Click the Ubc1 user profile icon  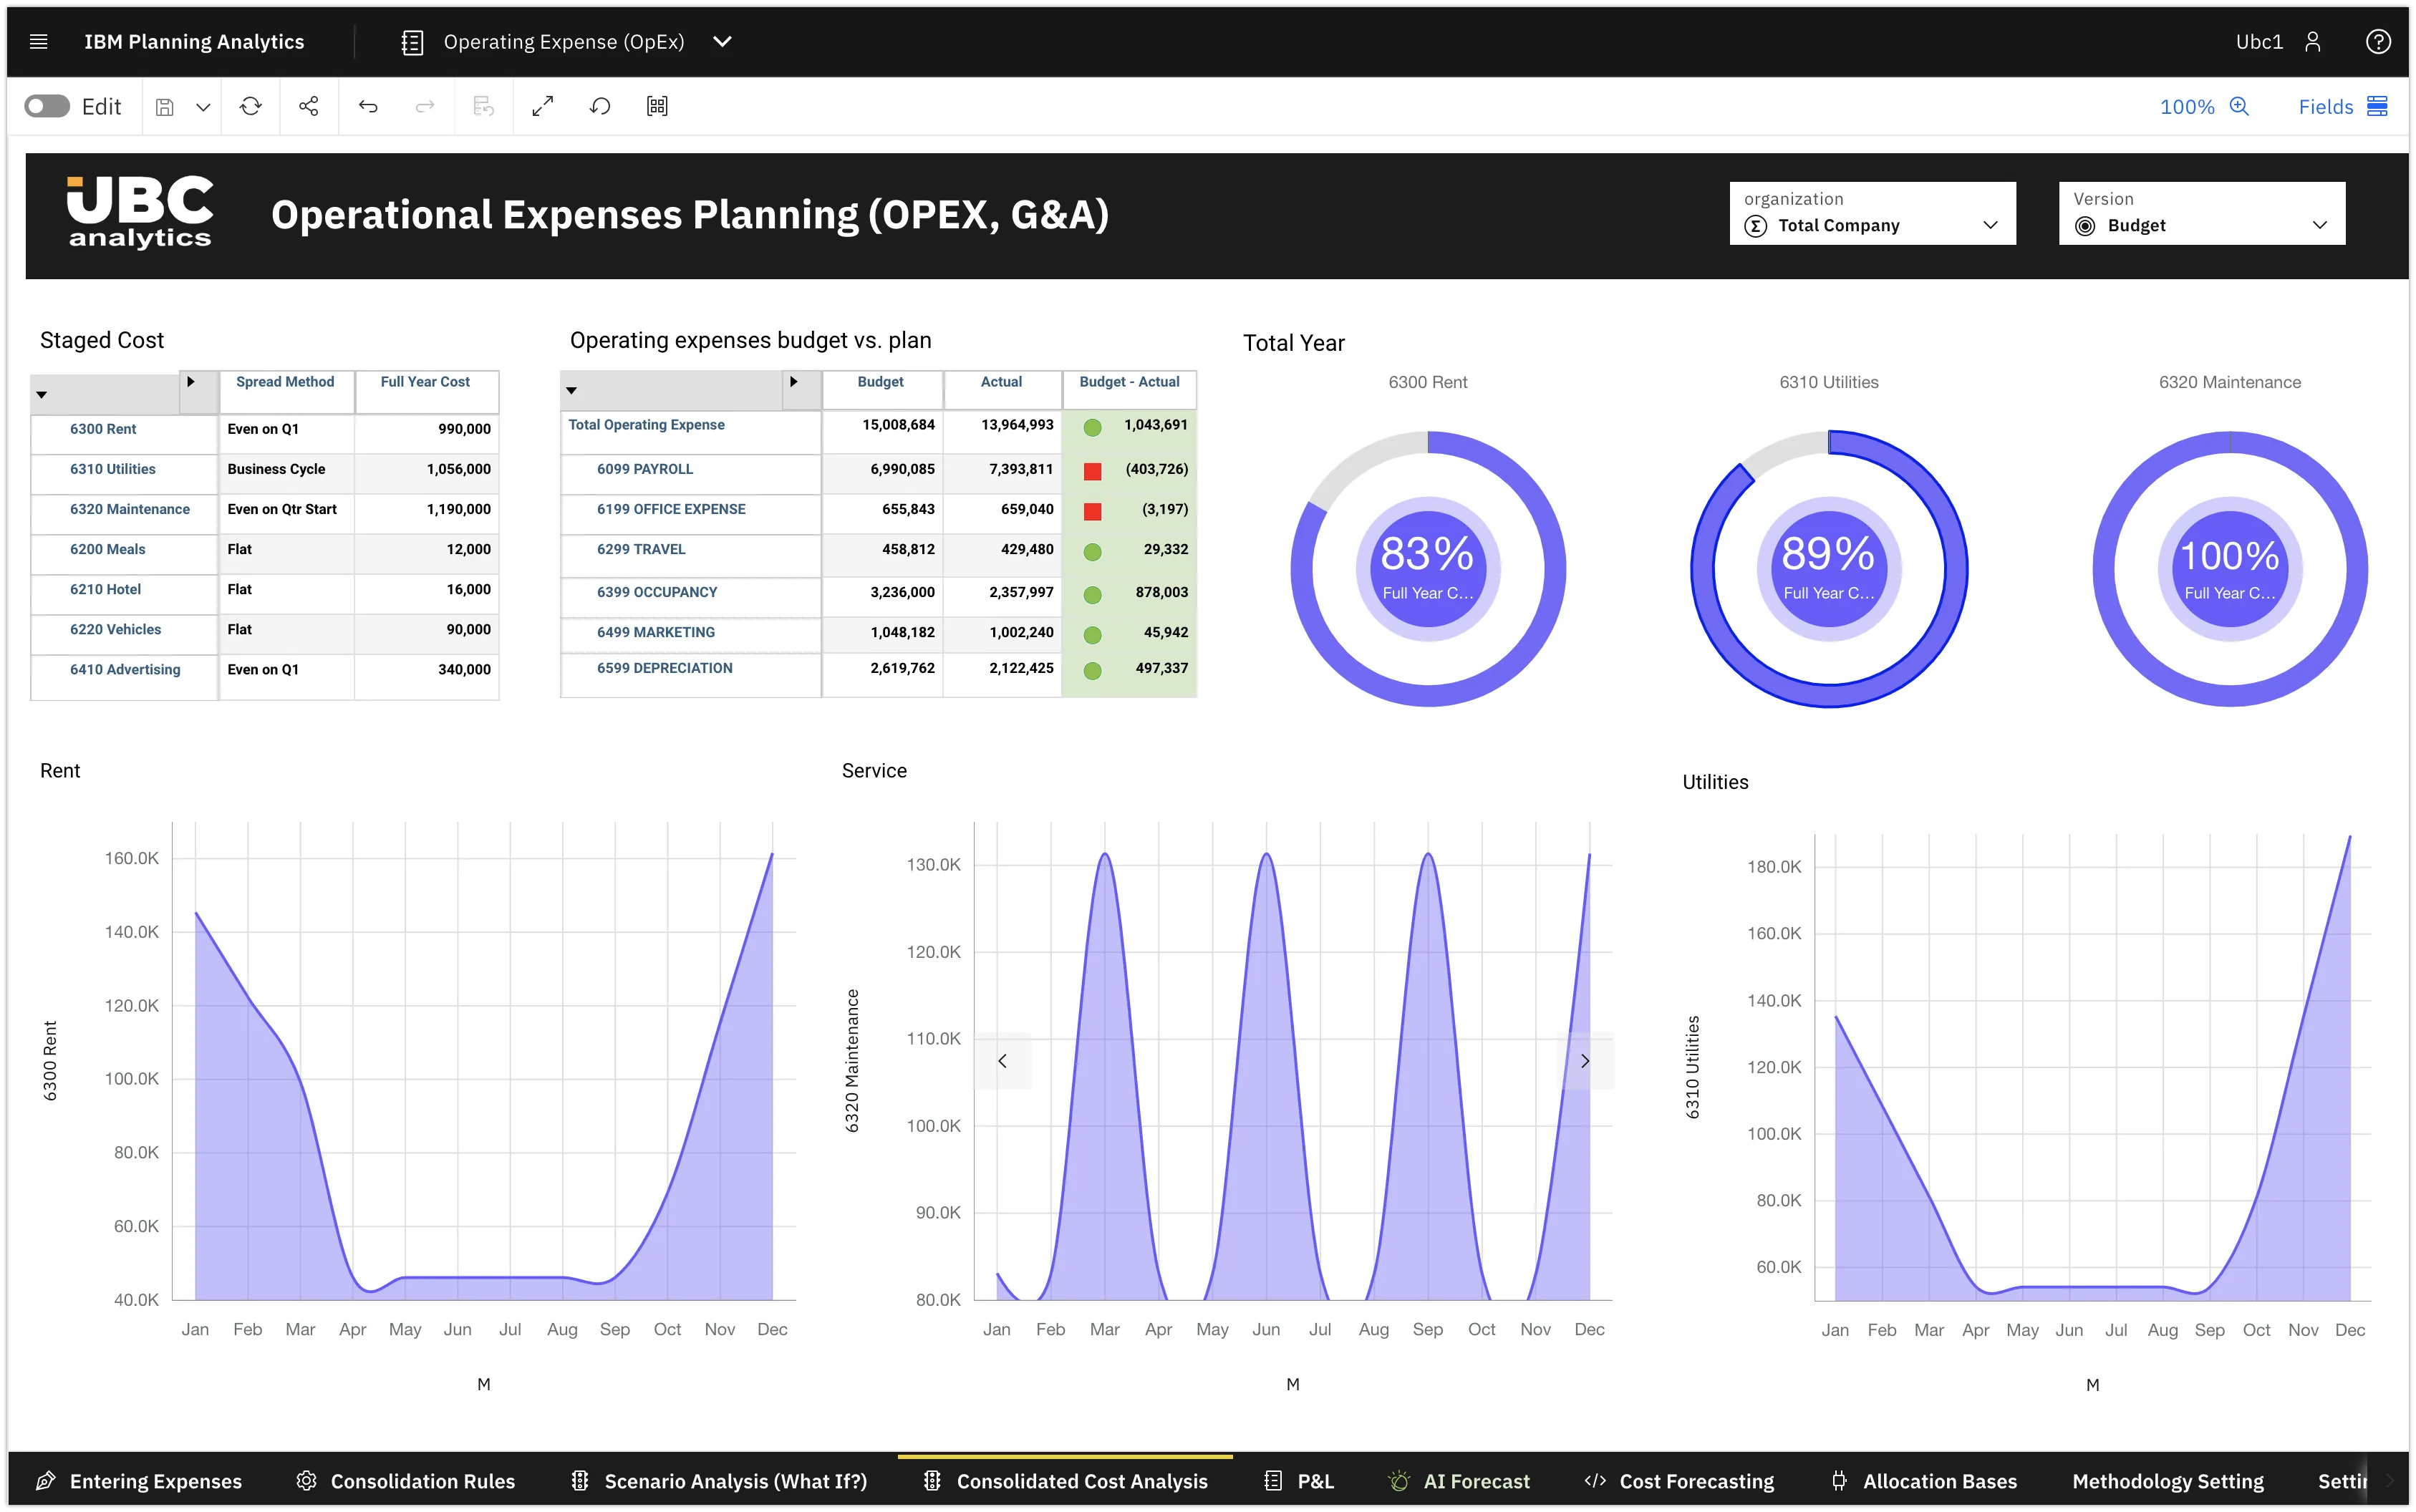click(2312, 41)
